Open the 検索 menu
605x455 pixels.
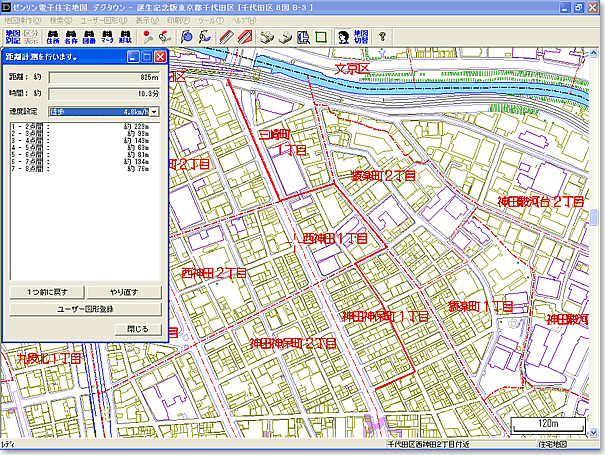[61, 20]
